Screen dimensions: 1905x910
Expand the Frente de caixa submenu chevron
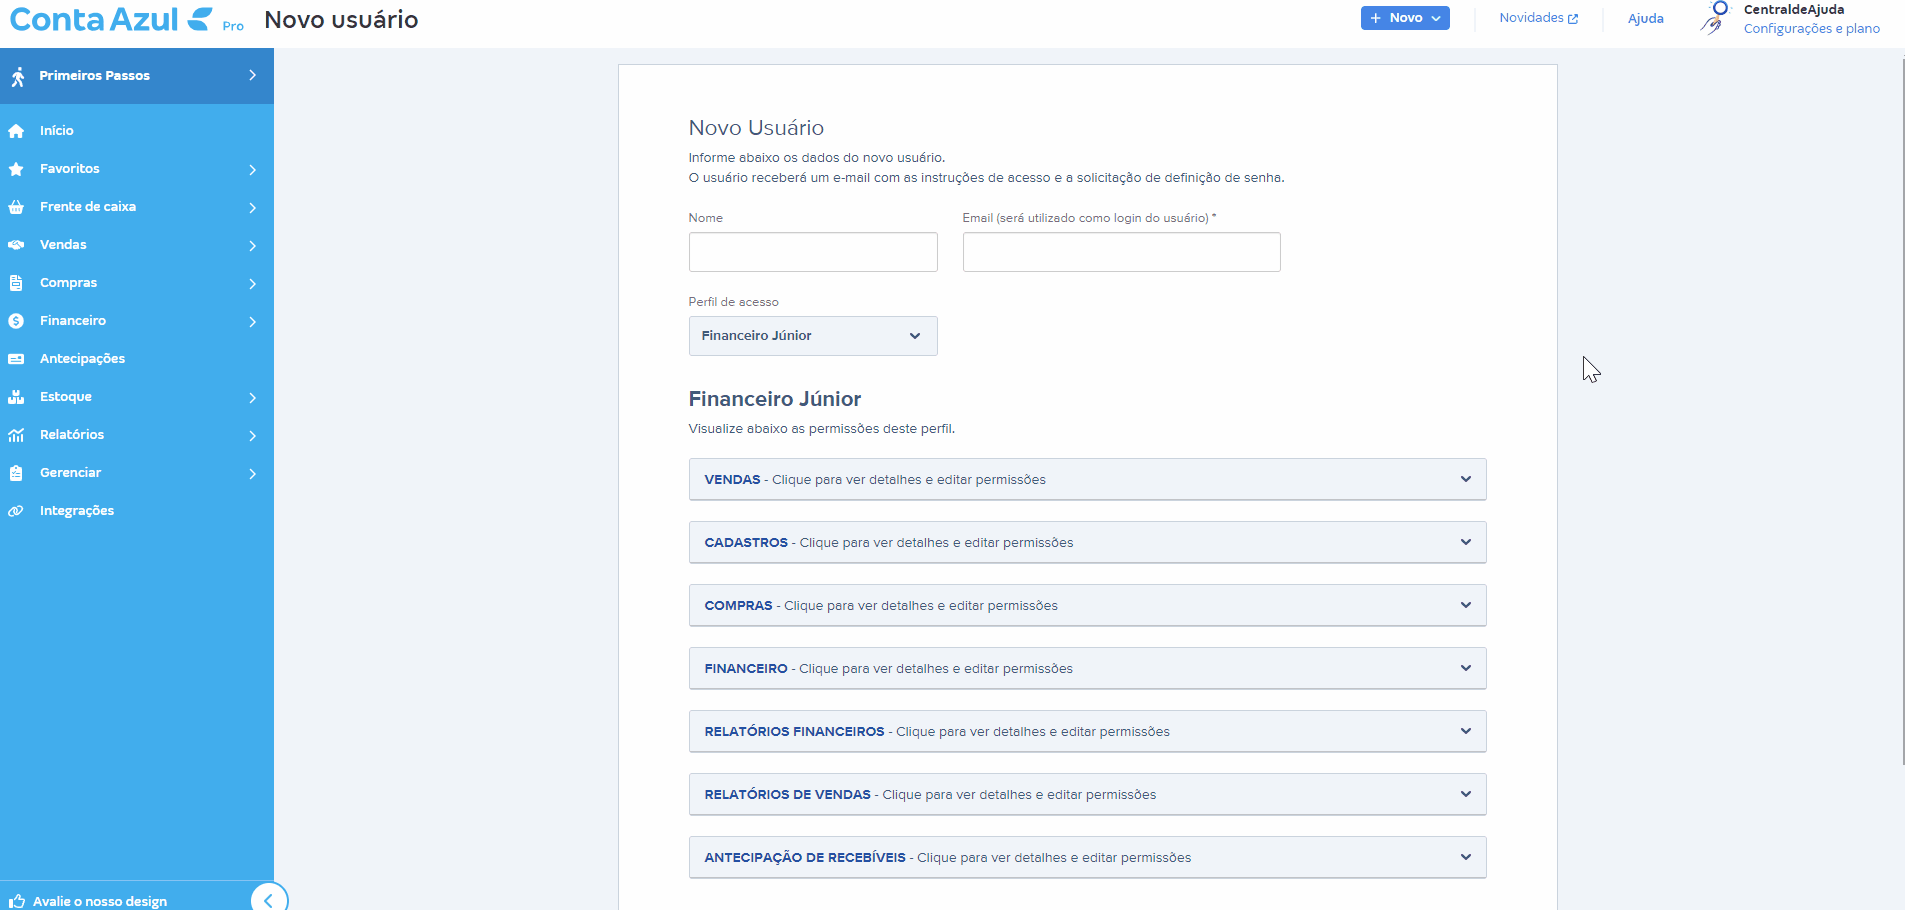(252, 208)
